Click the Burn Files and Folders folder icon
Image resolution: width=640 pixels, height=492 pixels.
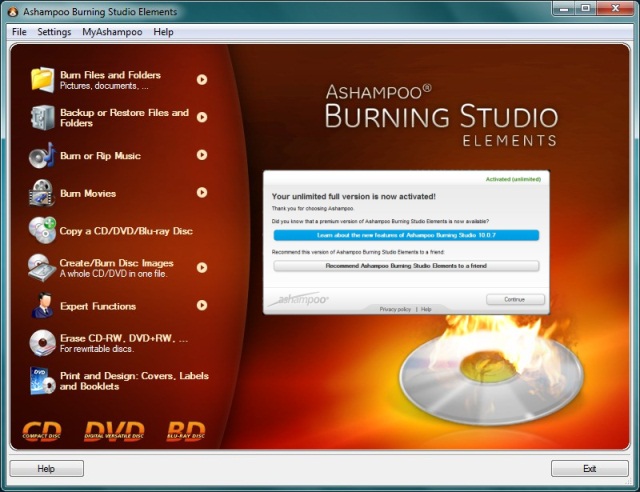click(42, 80)
